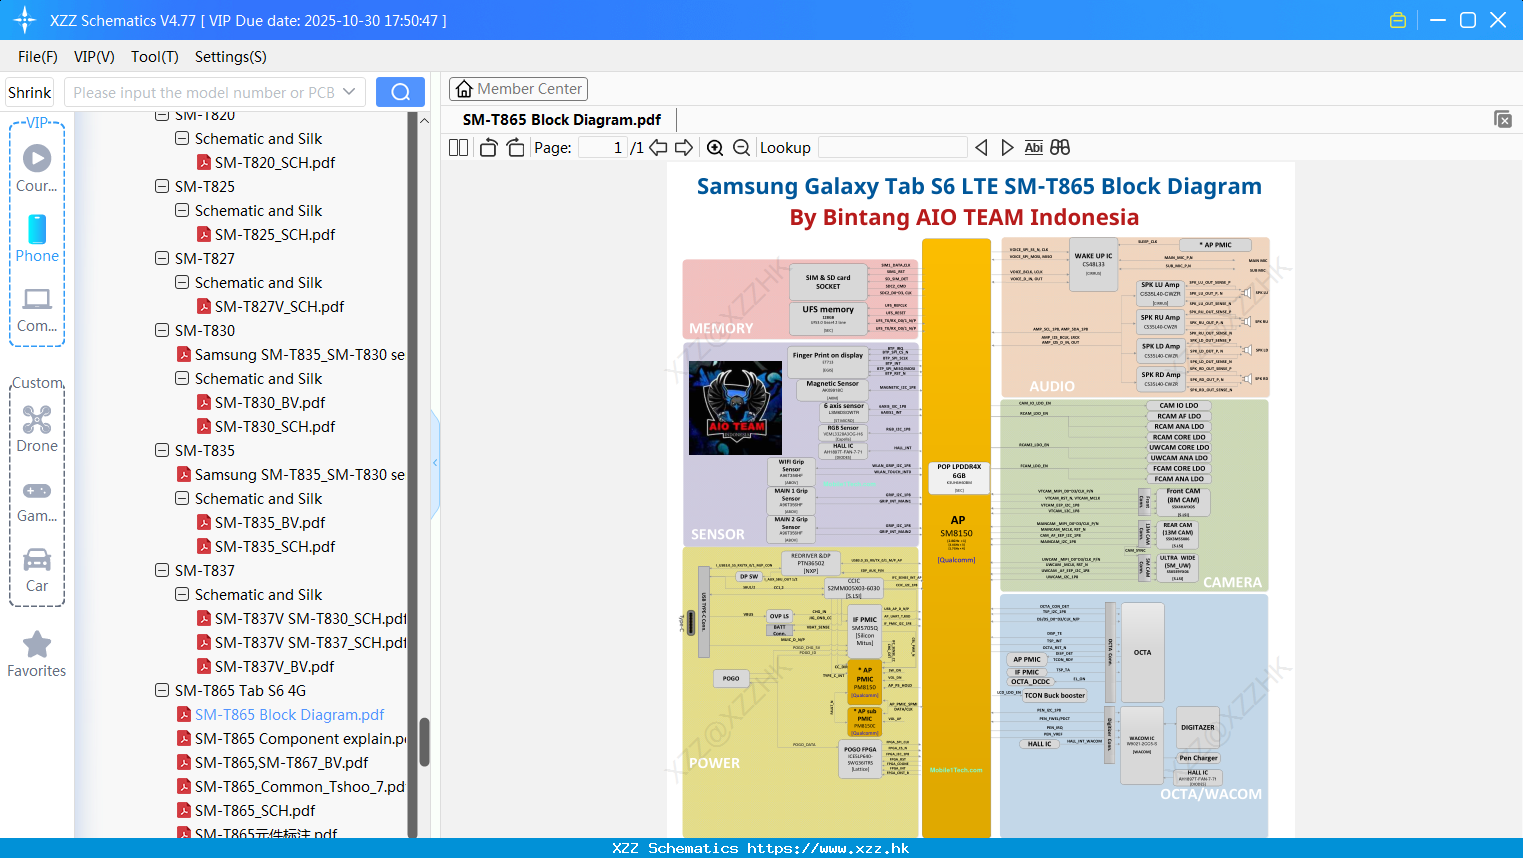Viewport: 1523px width, 858px height.
Task: Select the Phone category
Action: tap(37, 238)
